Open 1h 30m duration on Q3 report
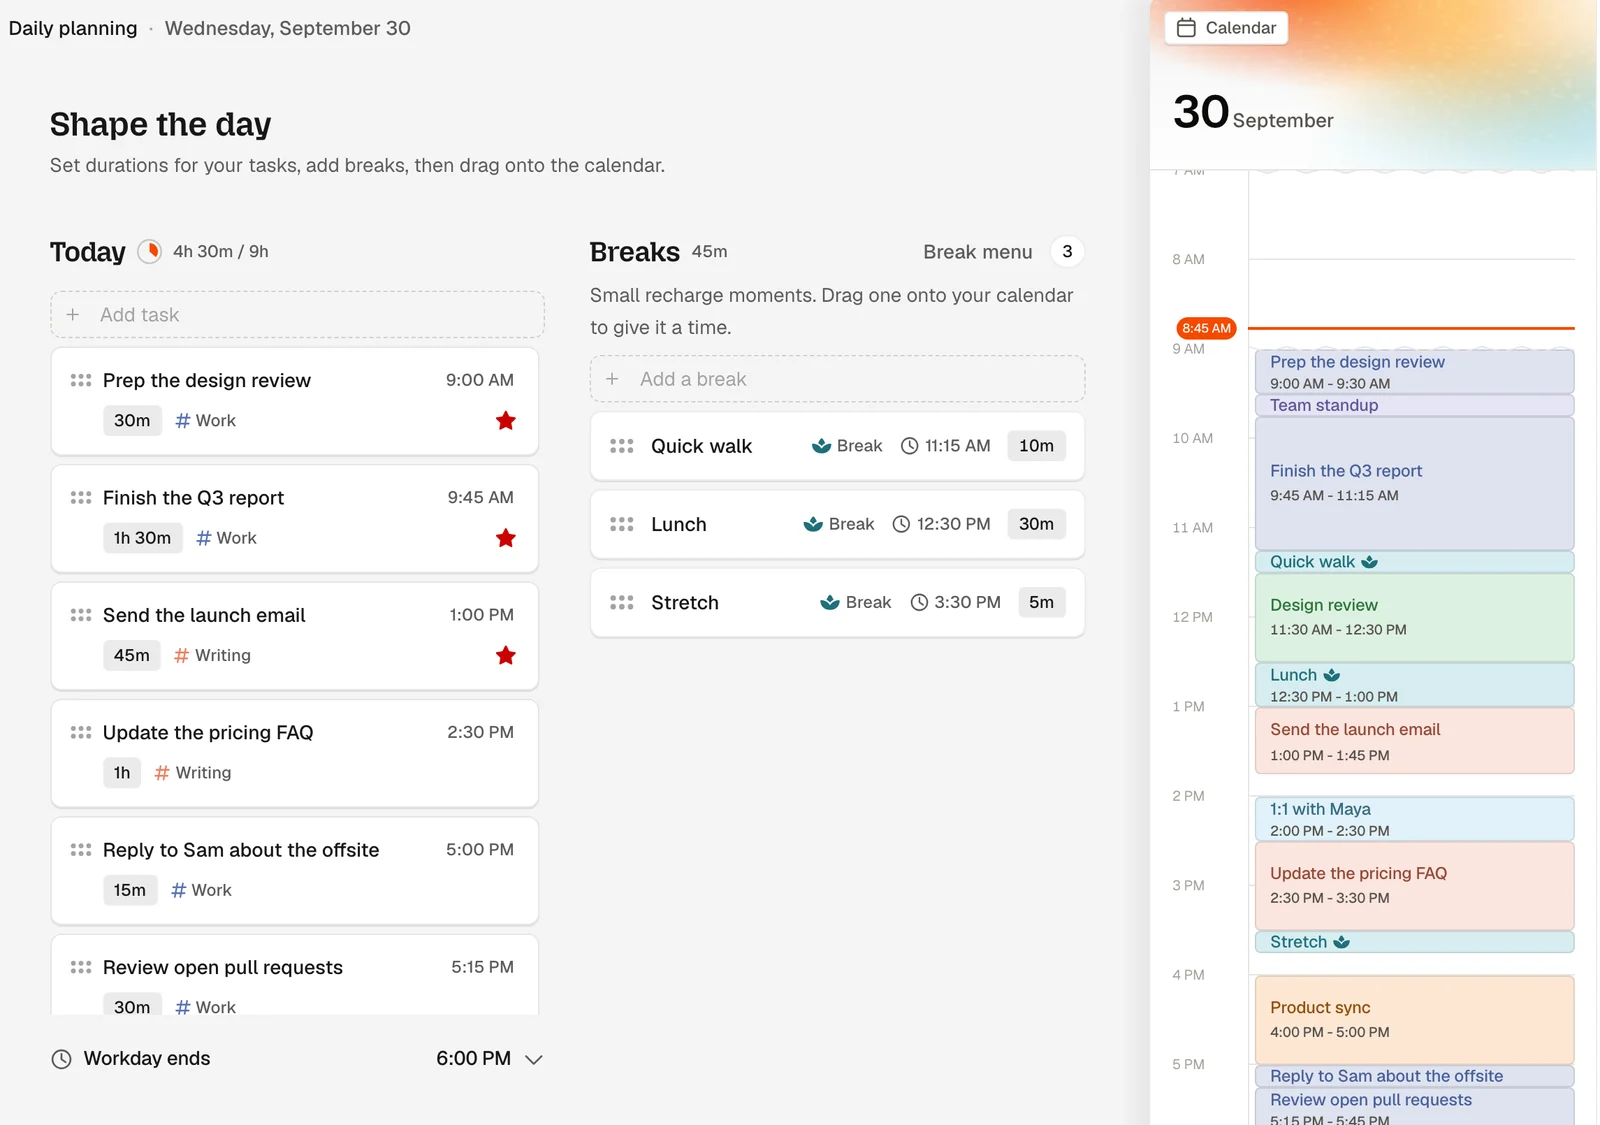The image size is (1600, 1125). coord(142,538)
